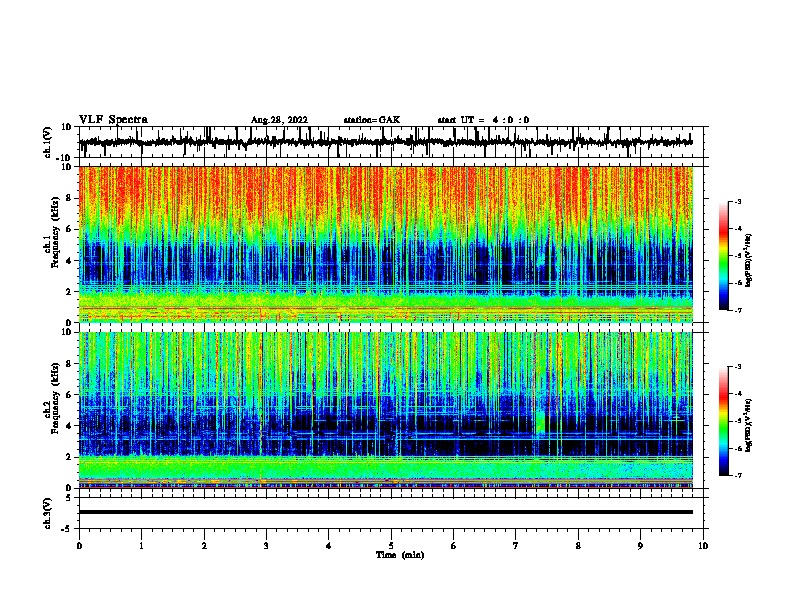Viewport: 792px width, 612px height.
Task: Click the ch.1 spectrogram color scale bar
Action: (x=724, y=256)
